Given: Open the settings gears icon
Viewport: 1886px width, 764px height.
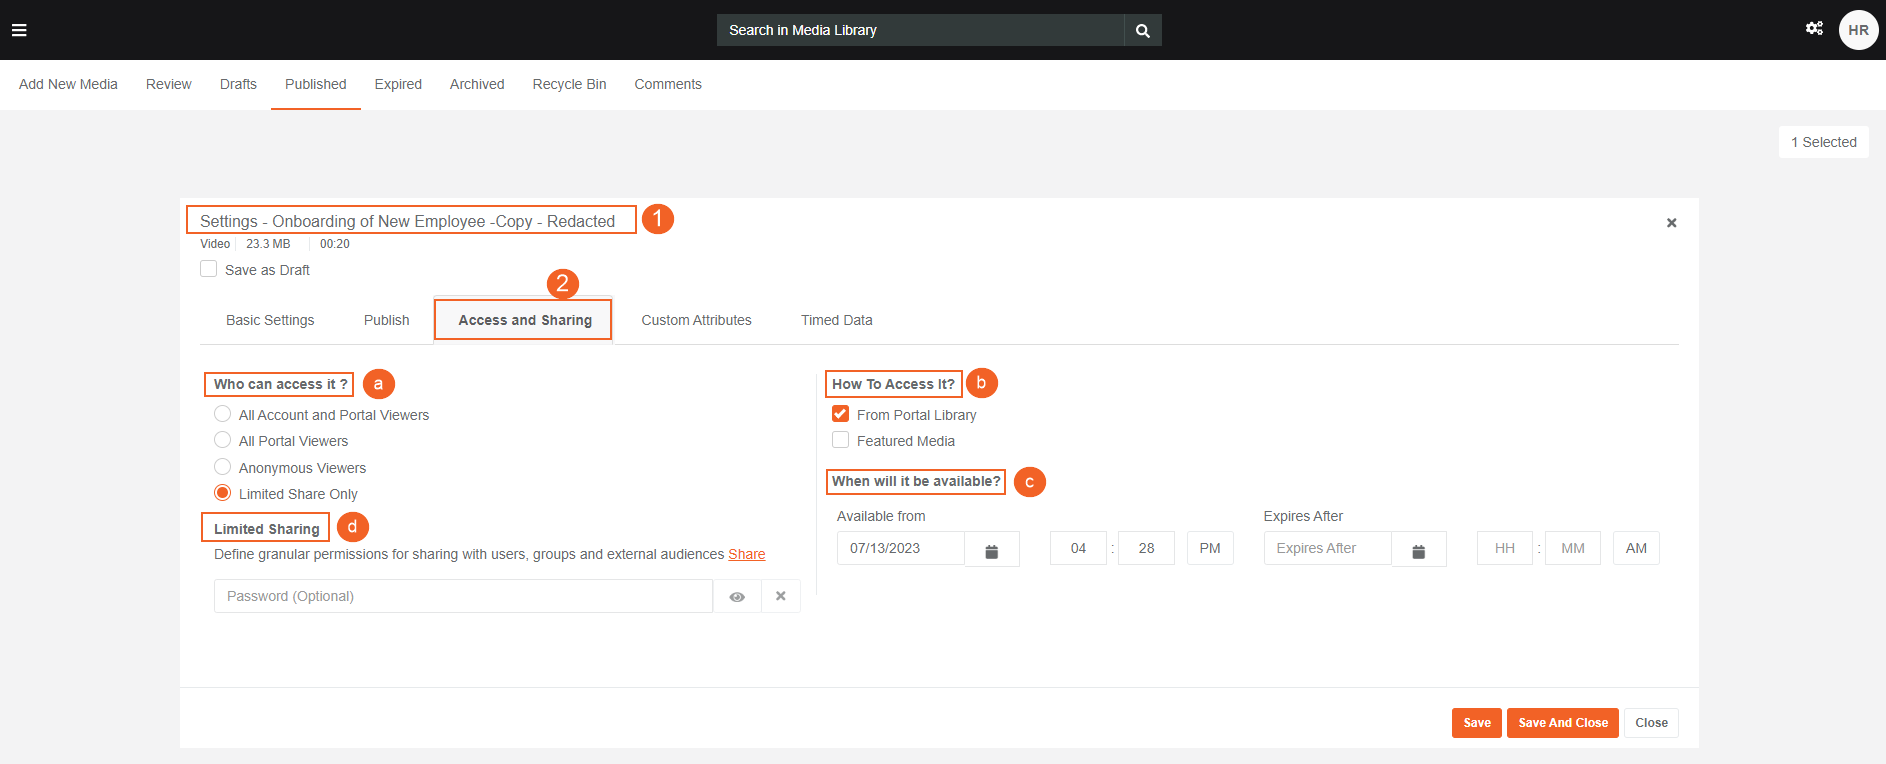Looking at the screenshot, I should click(1814, 28).
